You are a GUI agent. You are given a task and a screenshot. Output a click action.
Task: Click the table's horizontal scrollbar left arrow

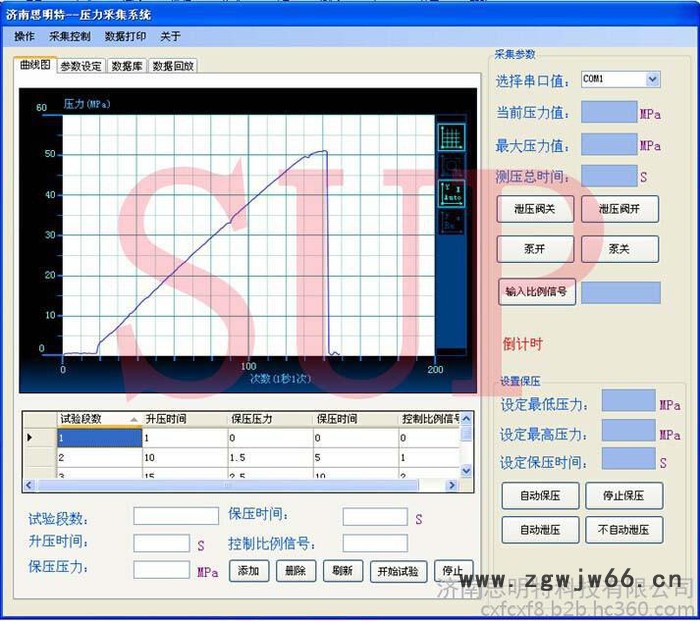(30, 485)
